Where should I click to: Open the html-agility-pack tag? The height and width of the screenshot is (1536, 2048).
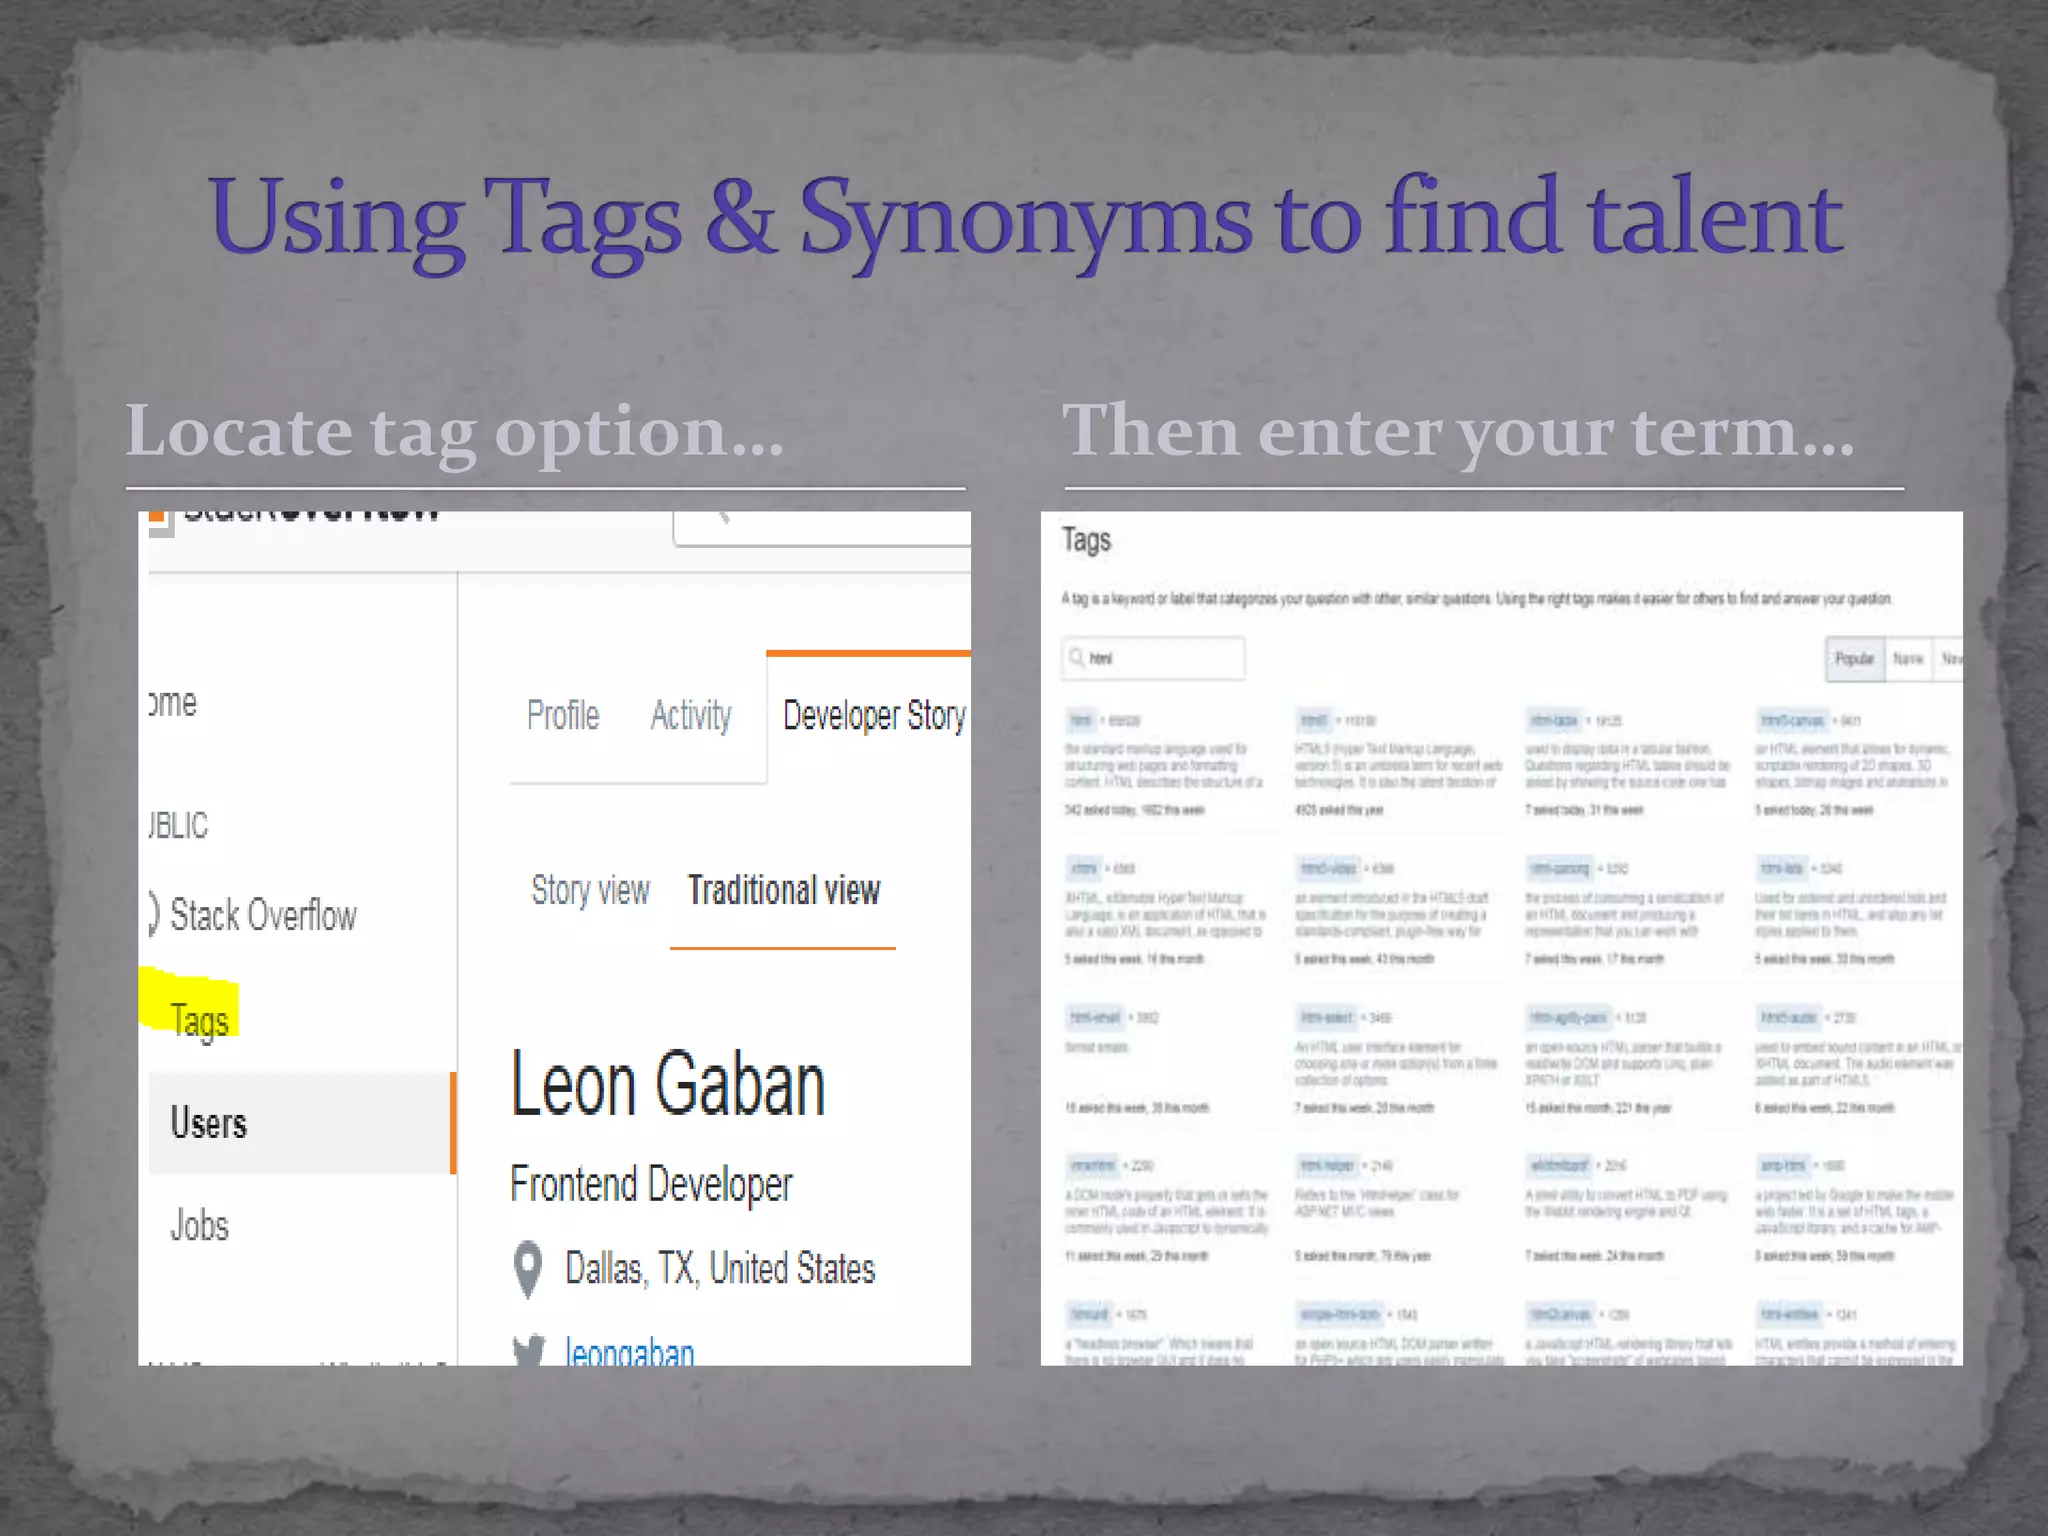[x=1568, y=1018]
